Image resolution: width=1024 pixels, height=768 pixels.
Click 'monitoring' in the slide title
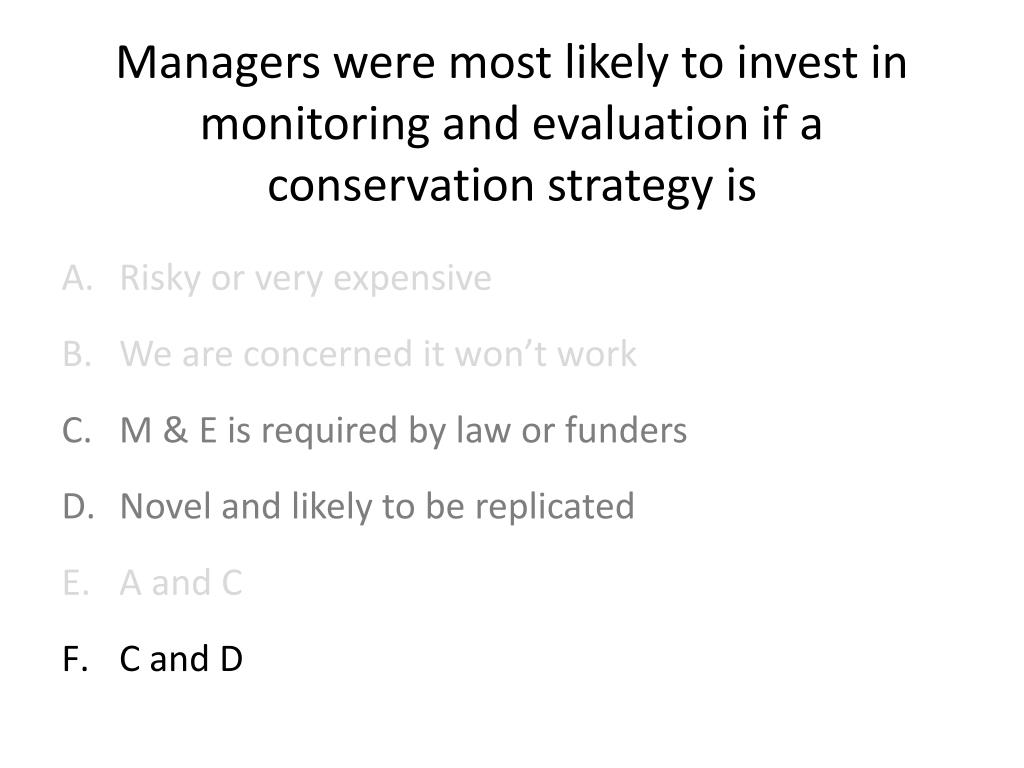[315, 125]
